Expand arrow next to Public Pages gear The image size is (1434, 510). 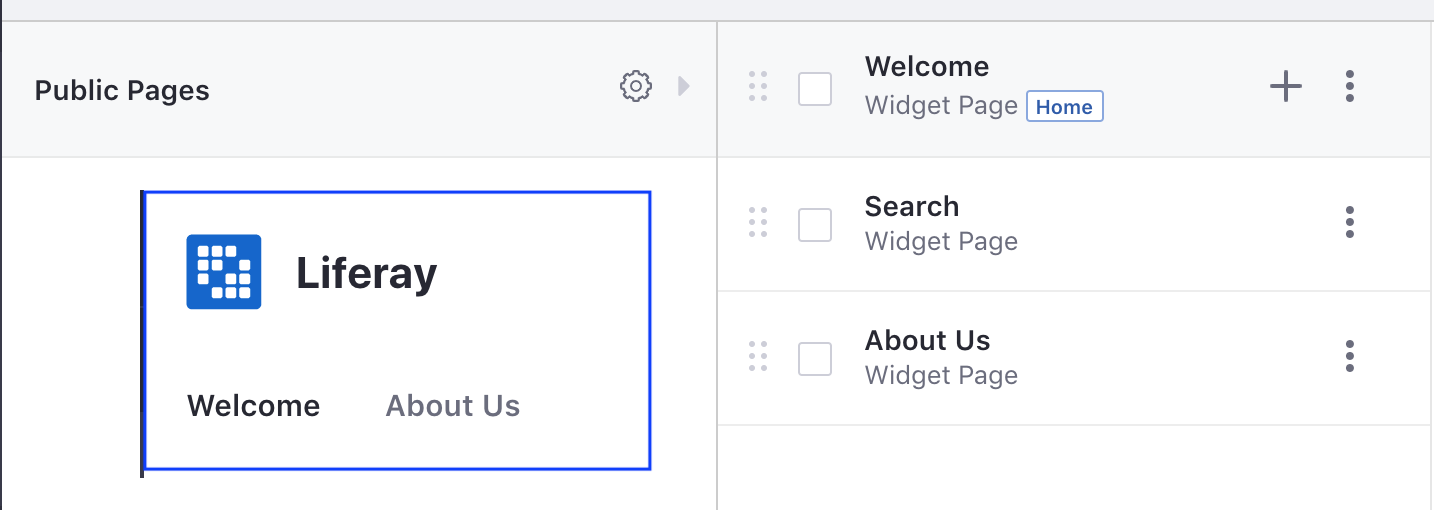[x=684, y=87]
